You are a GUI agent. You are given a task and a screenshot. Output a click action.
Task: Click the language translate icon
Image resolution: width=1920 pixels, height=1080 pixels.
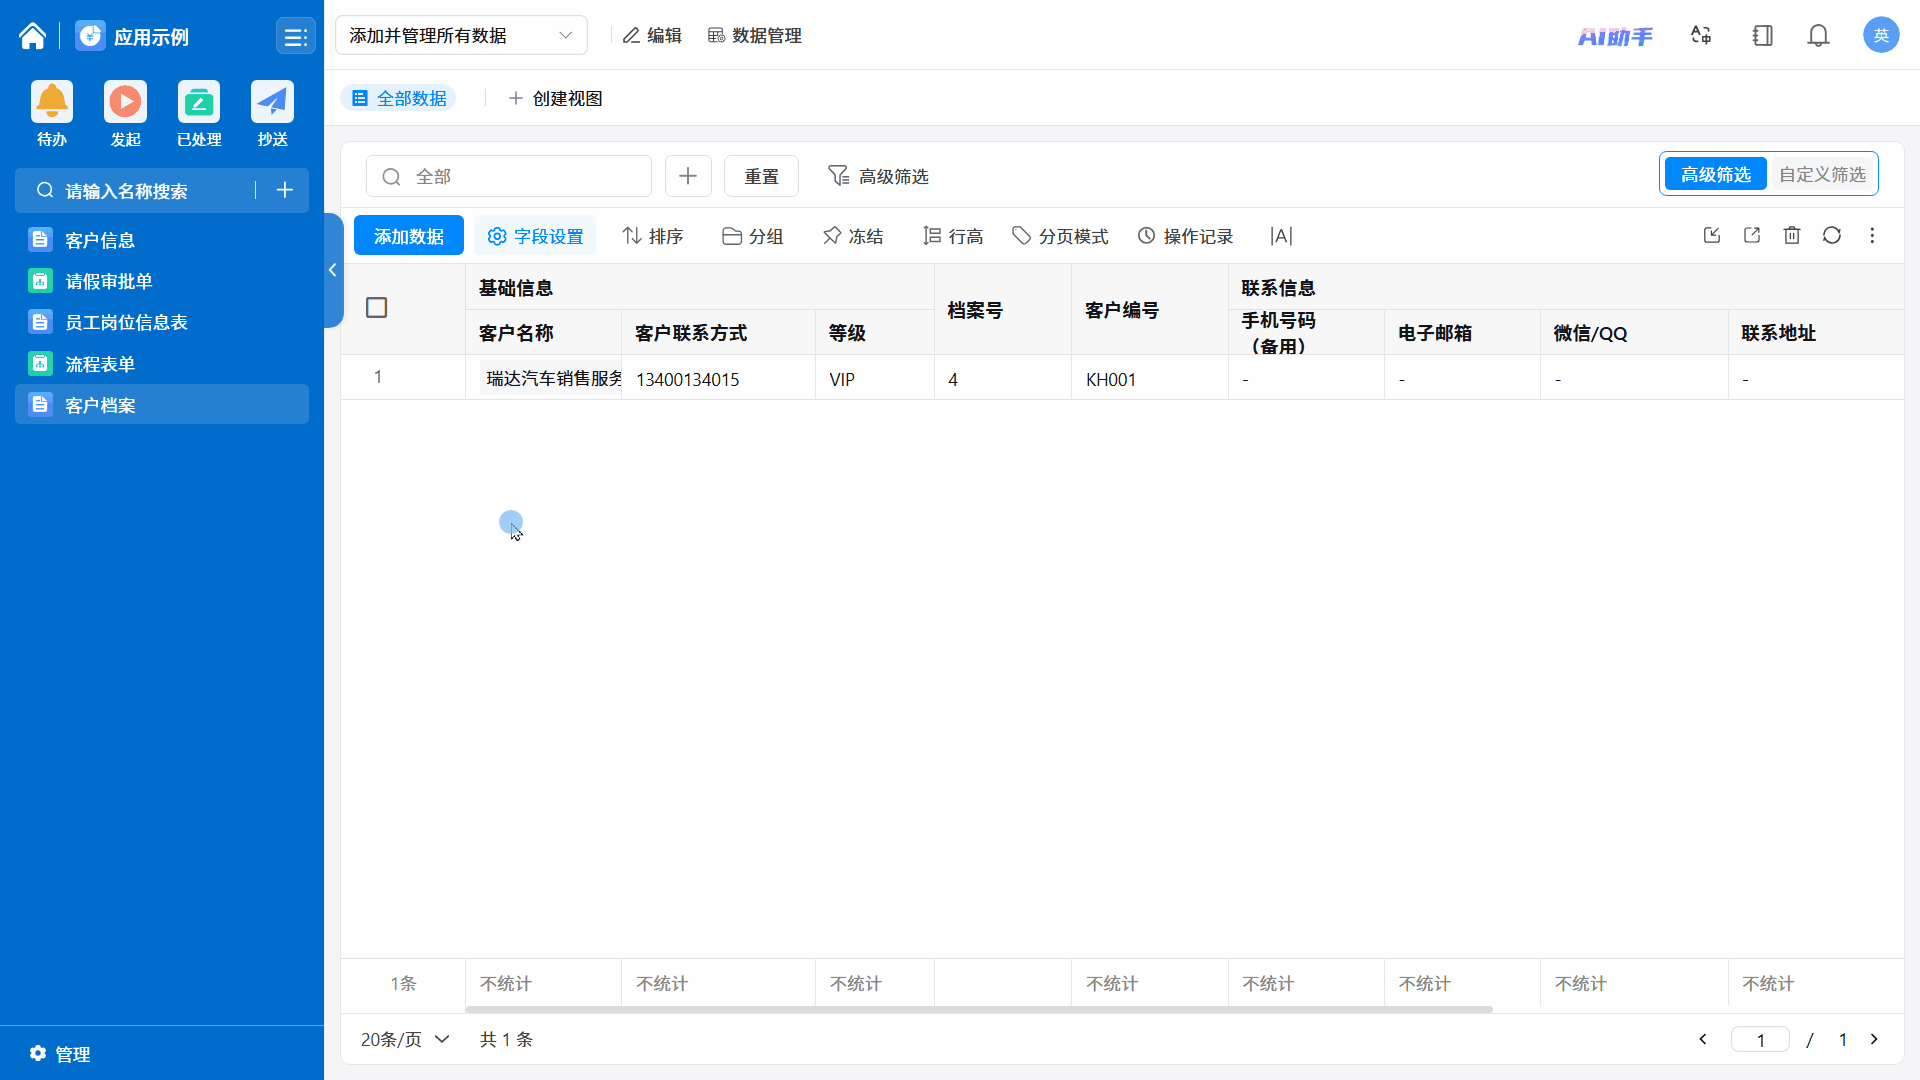tap(1701, 36)
